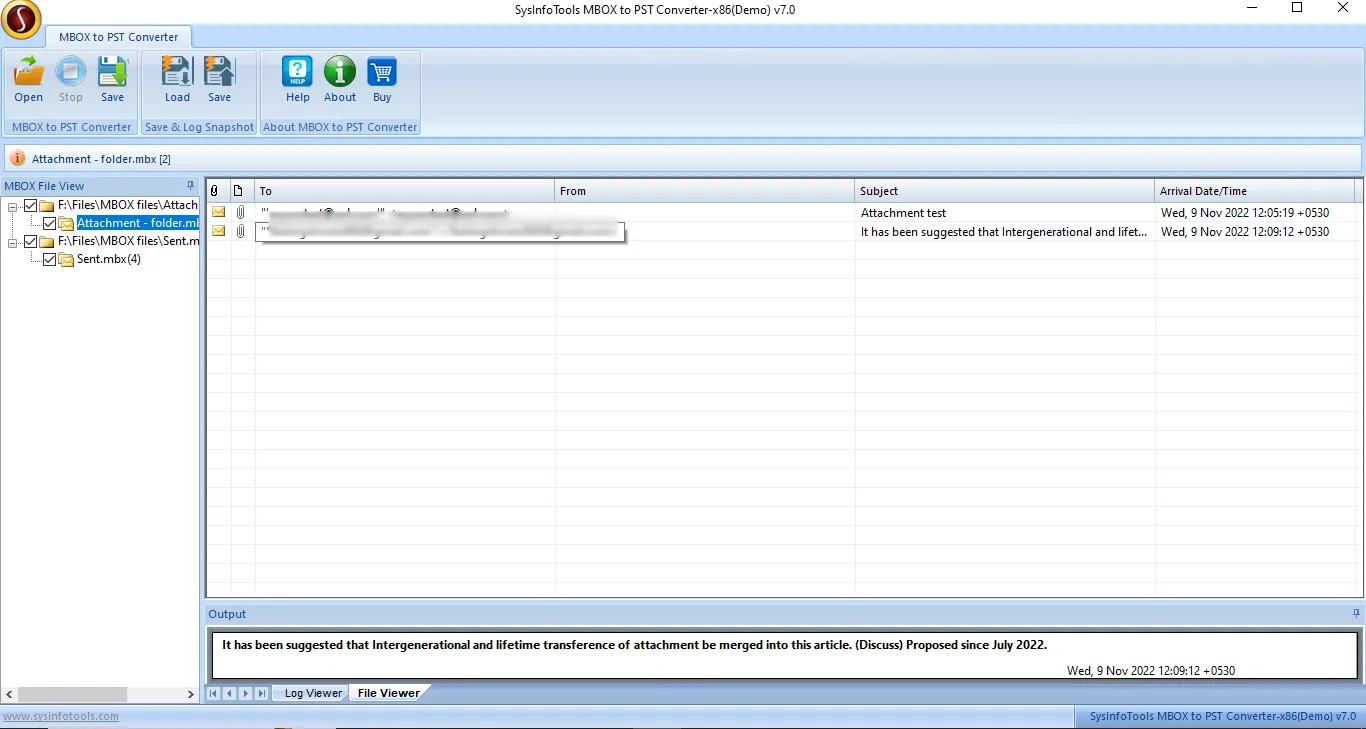Uncheck the Sent.mbx(4) checkbox
Viewport: 1366px width, 729px height.
pyautogui.click(x=50, y=259)
